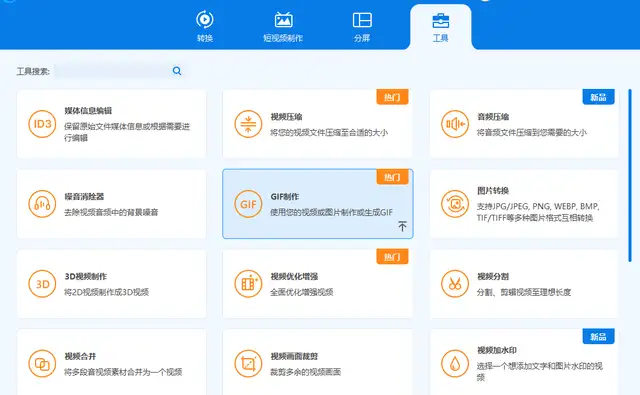Select the 工具 tab

click(440, 27)
